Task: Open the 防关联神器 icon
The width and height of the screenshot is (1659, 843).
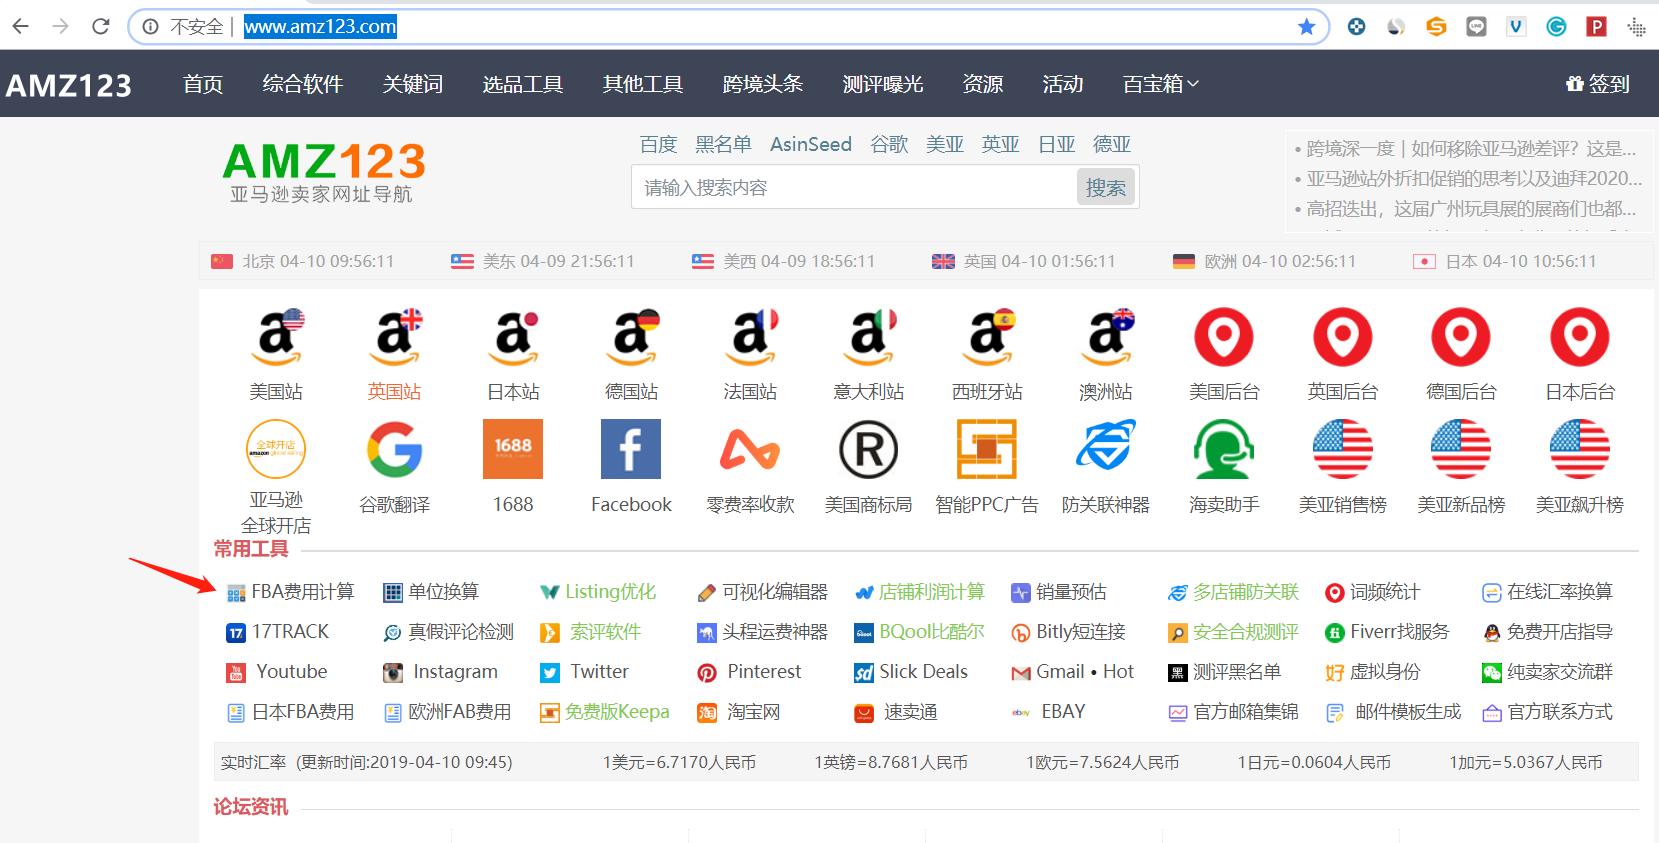Action: click(x=1105, y=446)
